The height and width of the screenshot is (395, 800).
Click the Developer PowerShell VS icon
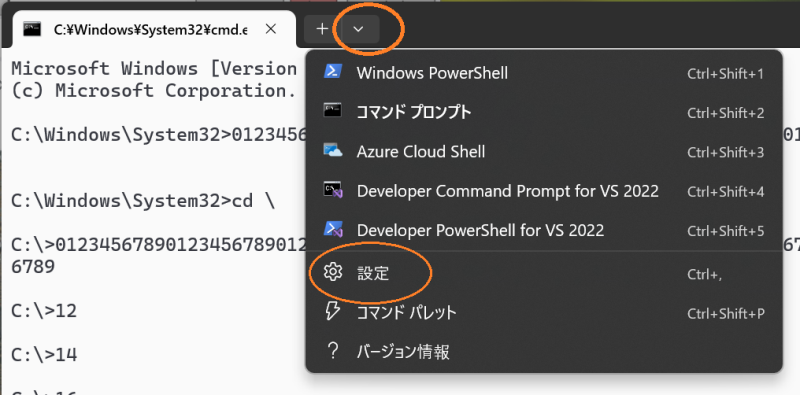pos(333,229)
